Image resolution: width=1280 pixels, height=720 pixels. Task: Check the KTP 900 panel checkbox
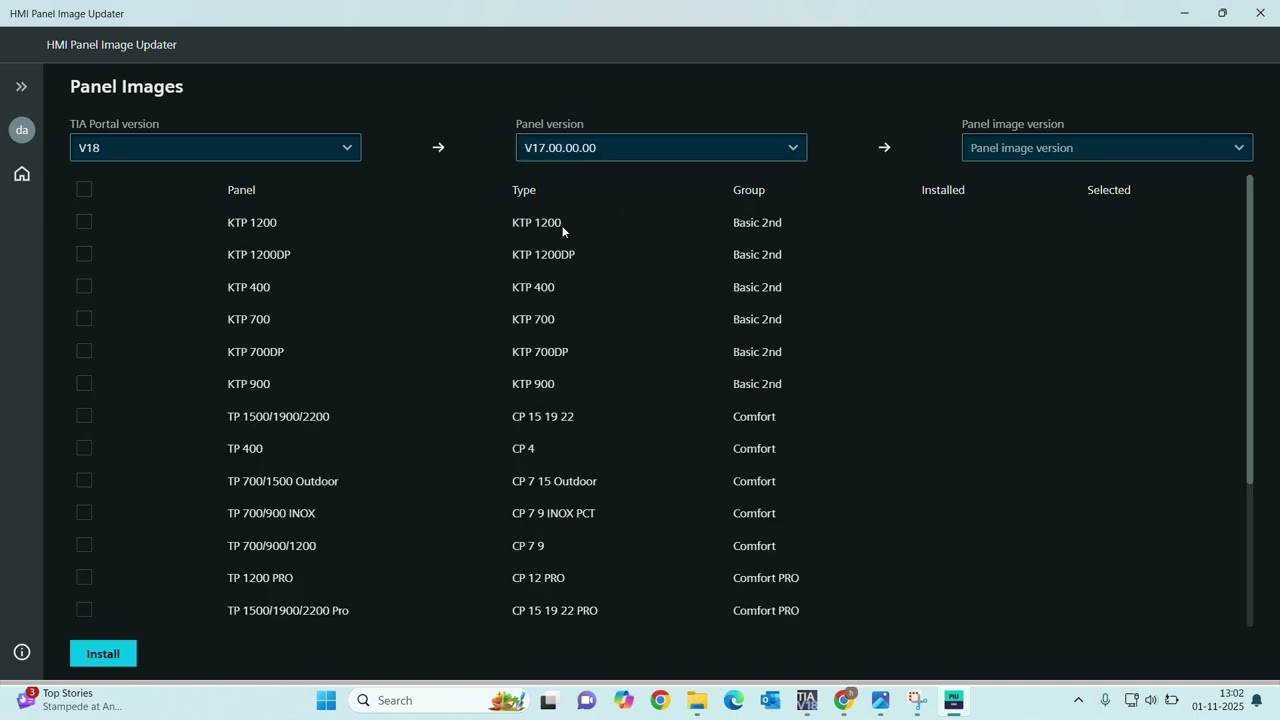tap(84, 383)
